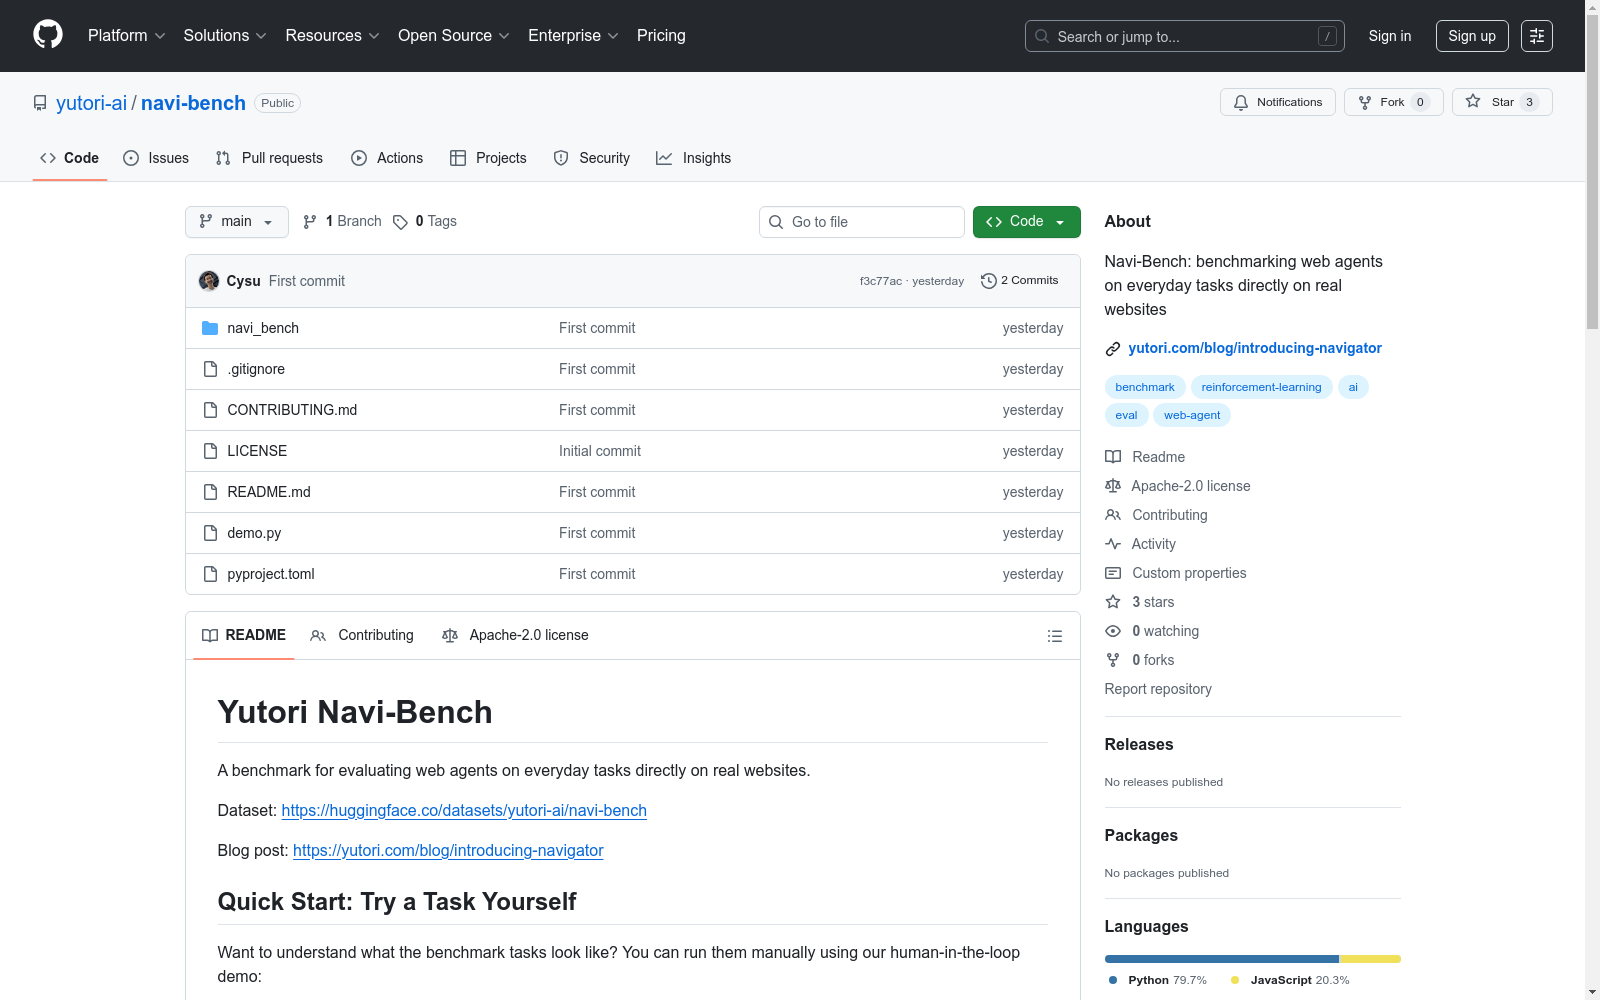Viewport: 1600px width, 1000px height.
Task: Open the 2 Commits history
Action: pos(1020,281)
